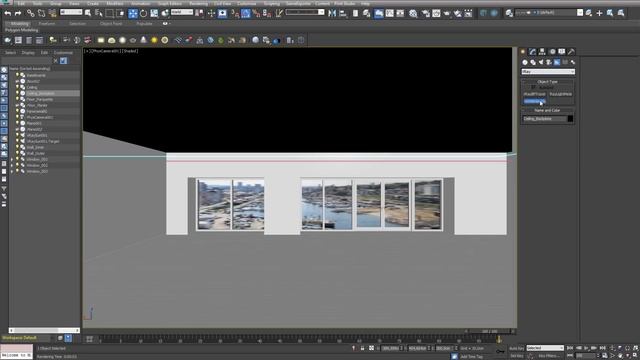This screenshot has width=640, height=360.
Task: Open the scene explorer Customize menu
Action: coord(63,53)
